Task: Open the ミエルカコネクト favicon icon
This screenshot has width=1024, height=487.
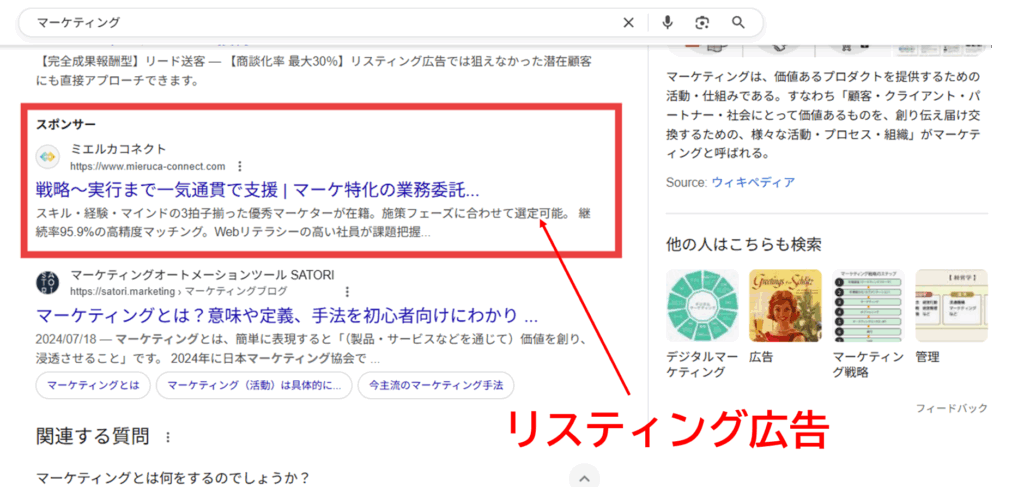Action: (48, 157)
